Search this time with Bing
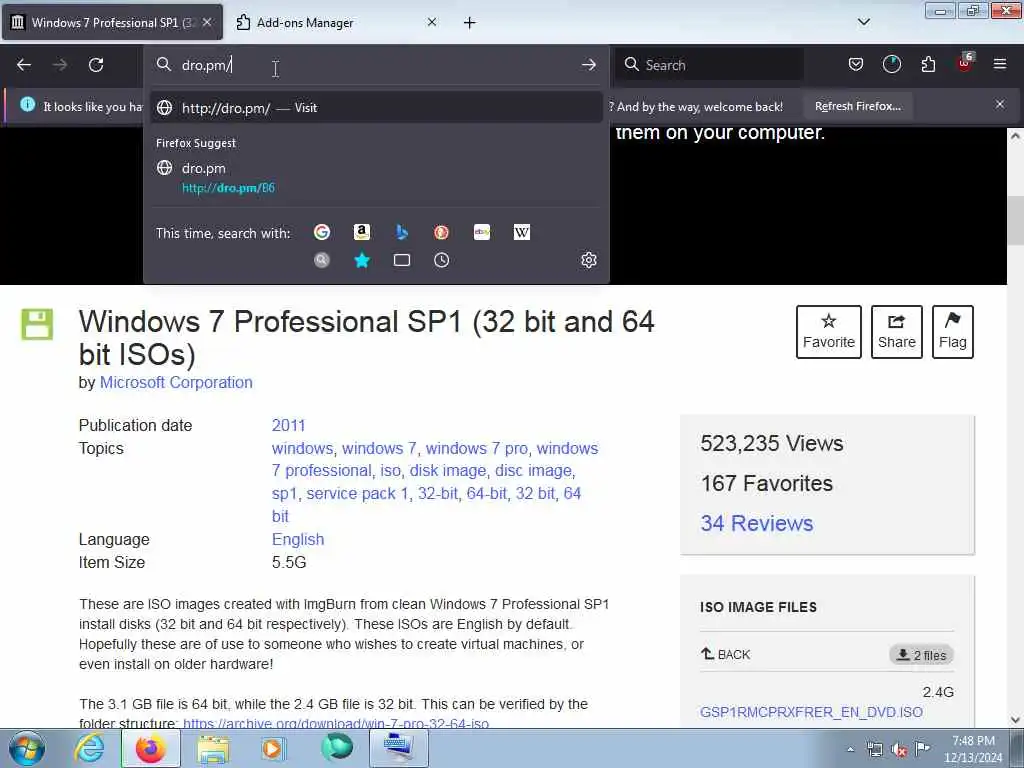Viewport: 1024px width, 768px height. click(402, 232)
